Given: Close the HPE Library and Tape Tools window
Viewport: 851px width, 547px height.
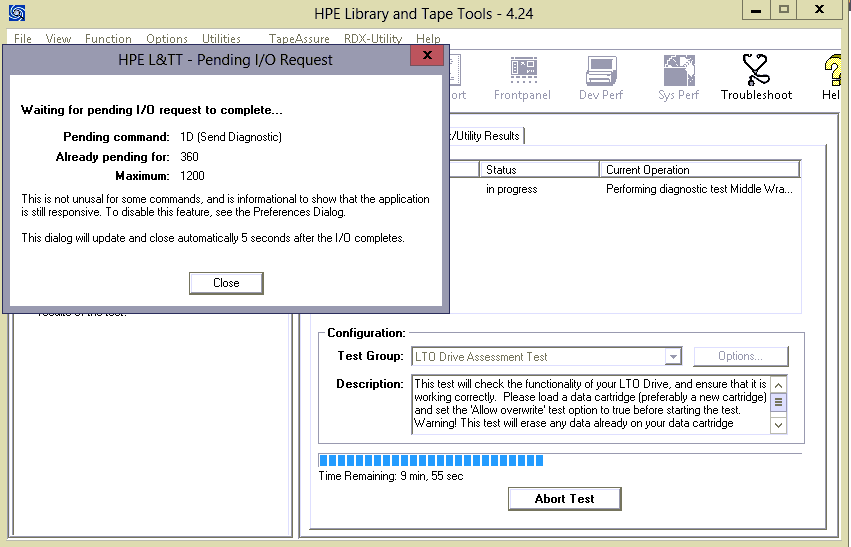Looking at the screenshot, I should (x=820, y=10).
